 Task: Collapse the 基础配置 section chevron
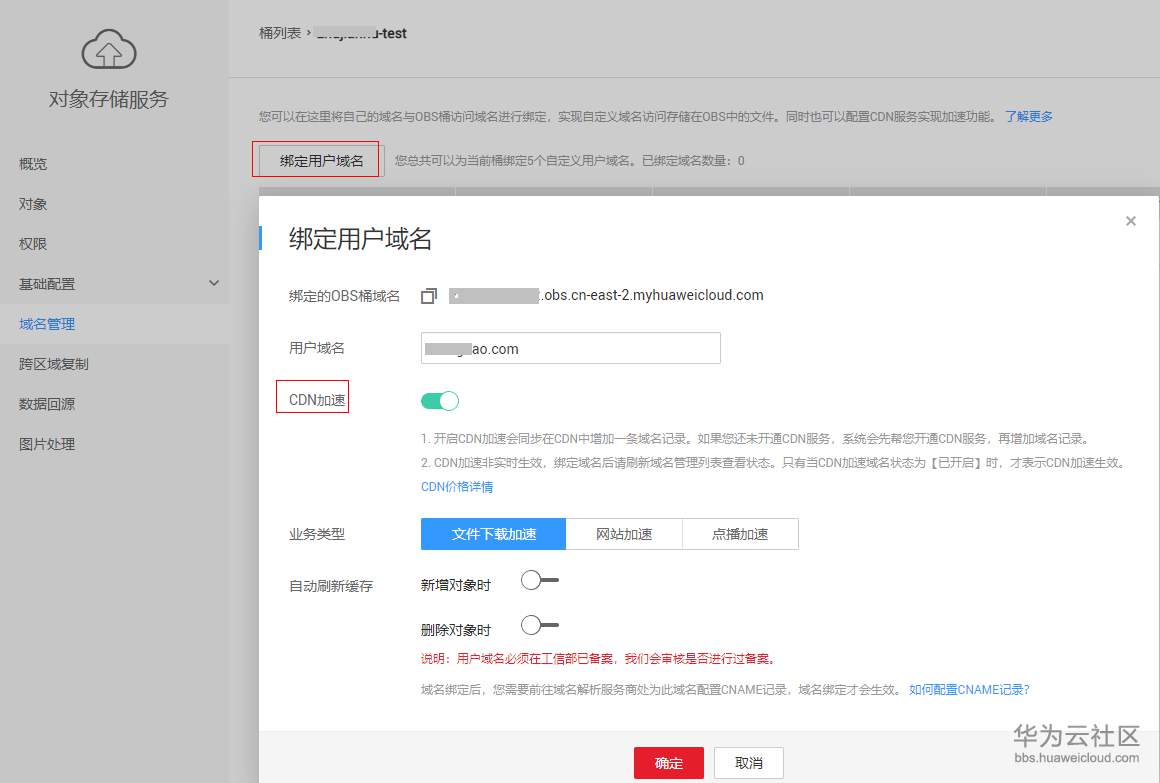pyautogui.click(x=213, y=283)
